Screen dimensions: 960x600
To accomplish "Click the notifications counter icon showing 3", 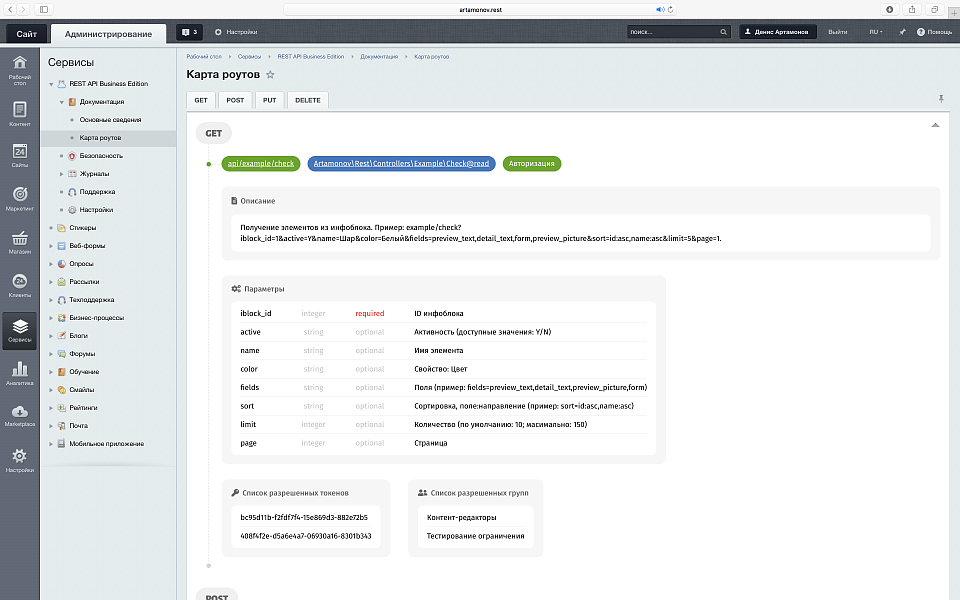I will 189,32.
